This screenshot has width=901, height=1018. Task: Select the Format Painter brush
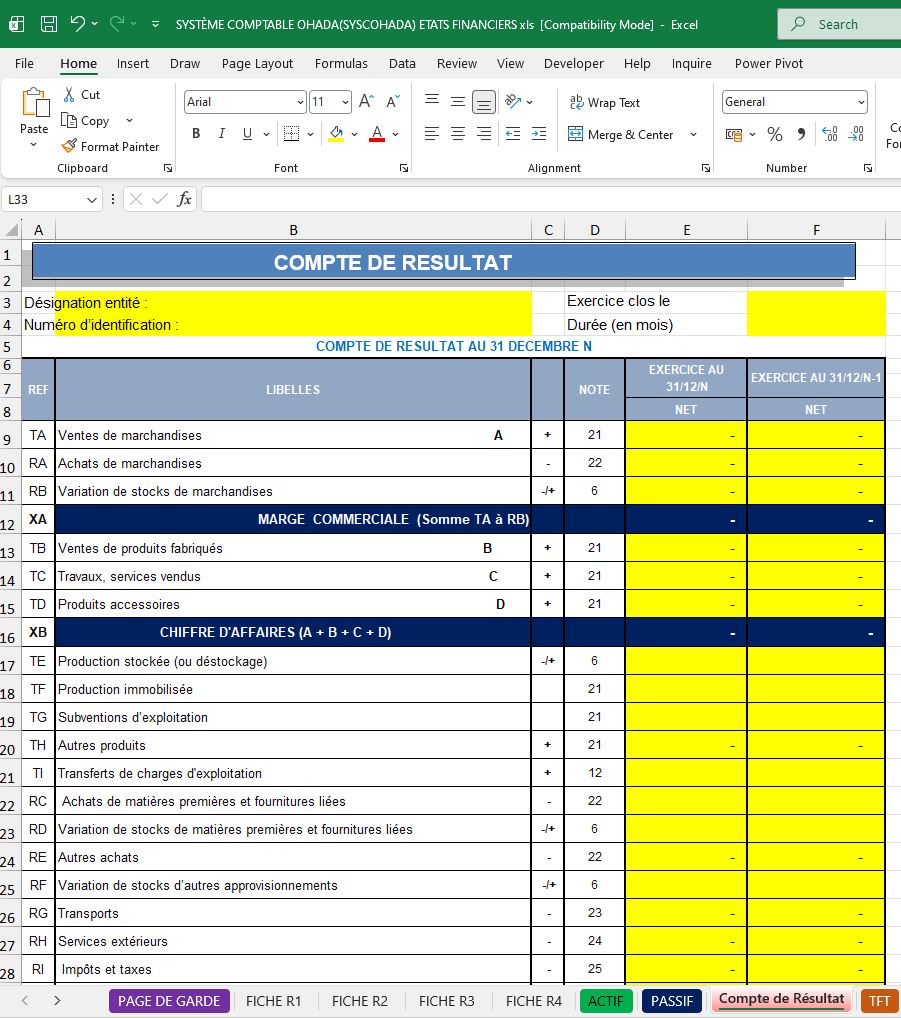(x=69, y=147)
